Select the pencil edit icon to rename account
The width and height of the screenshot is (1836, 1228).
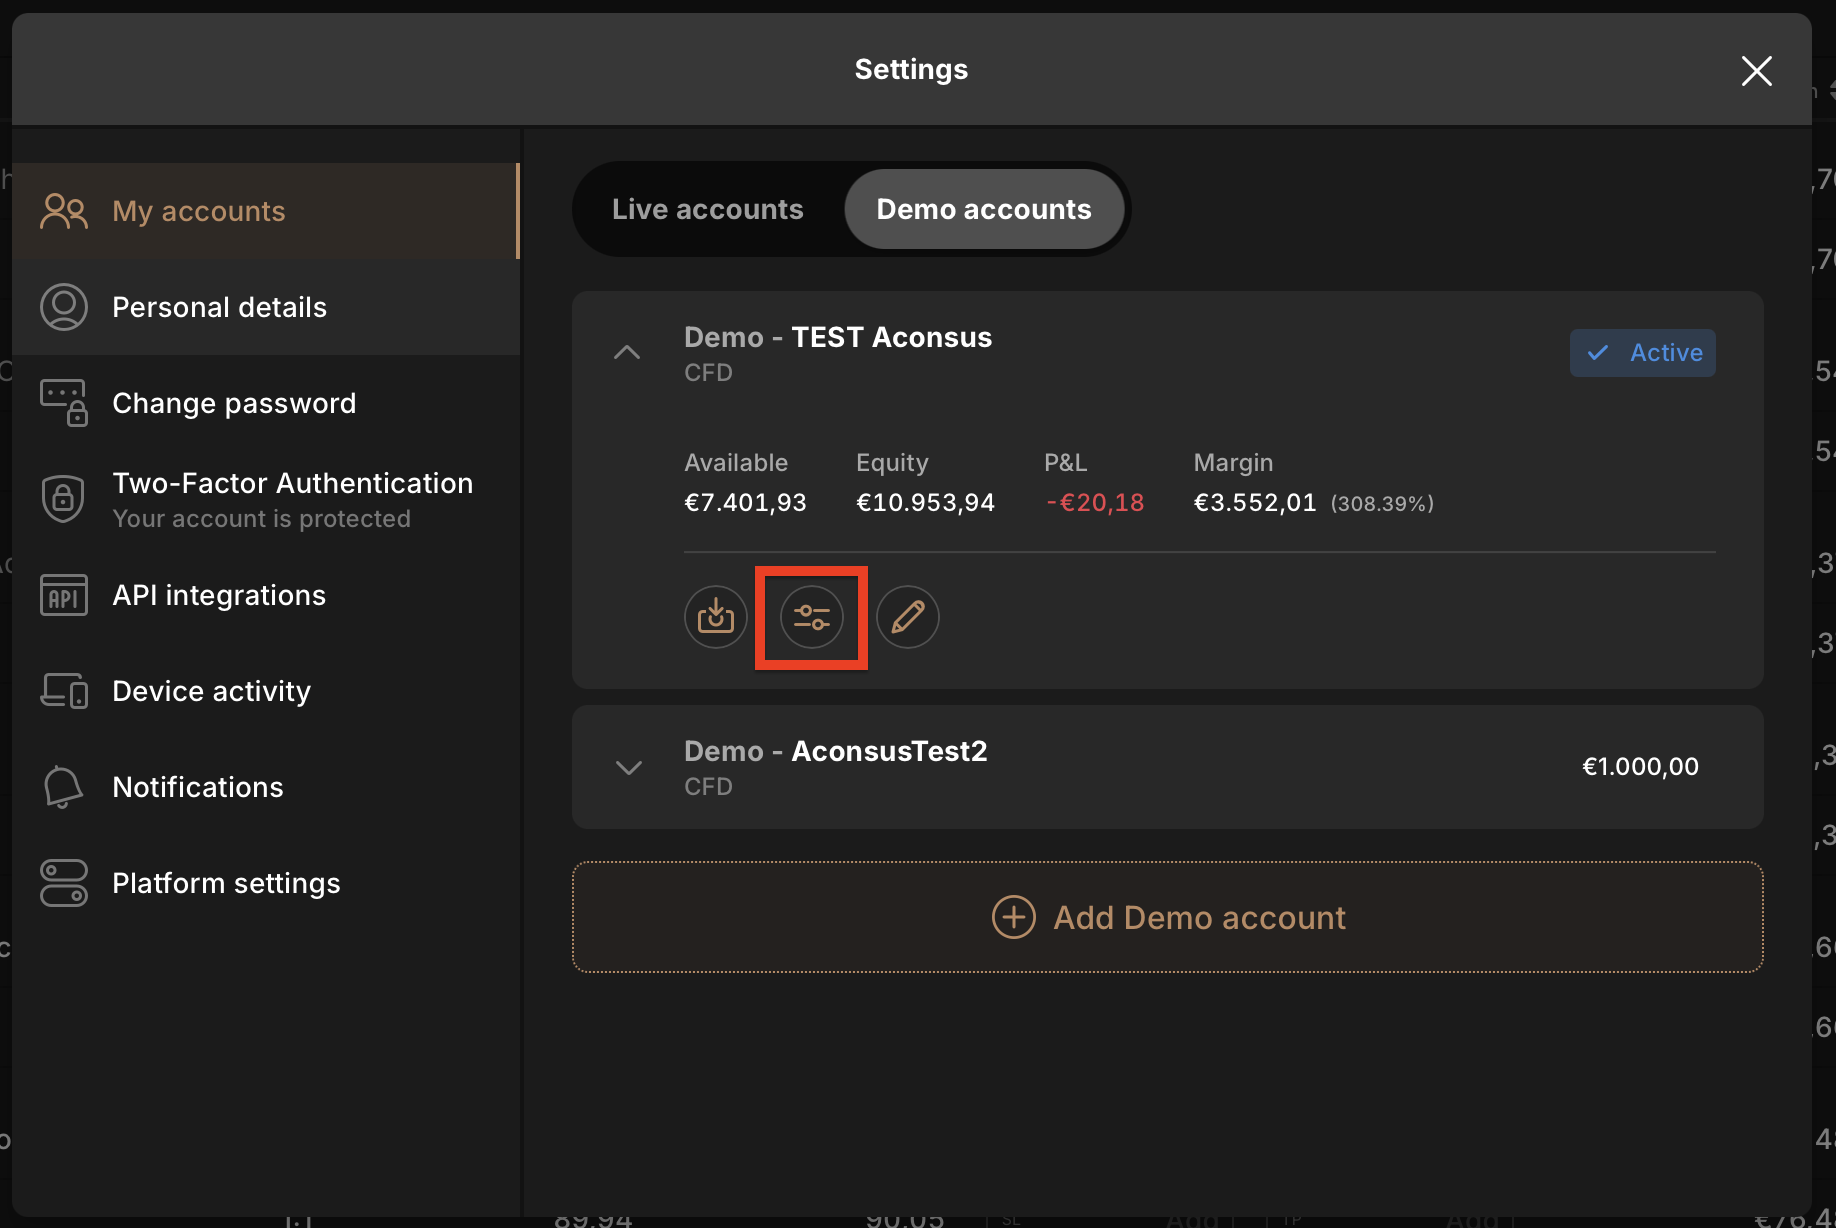906,617
